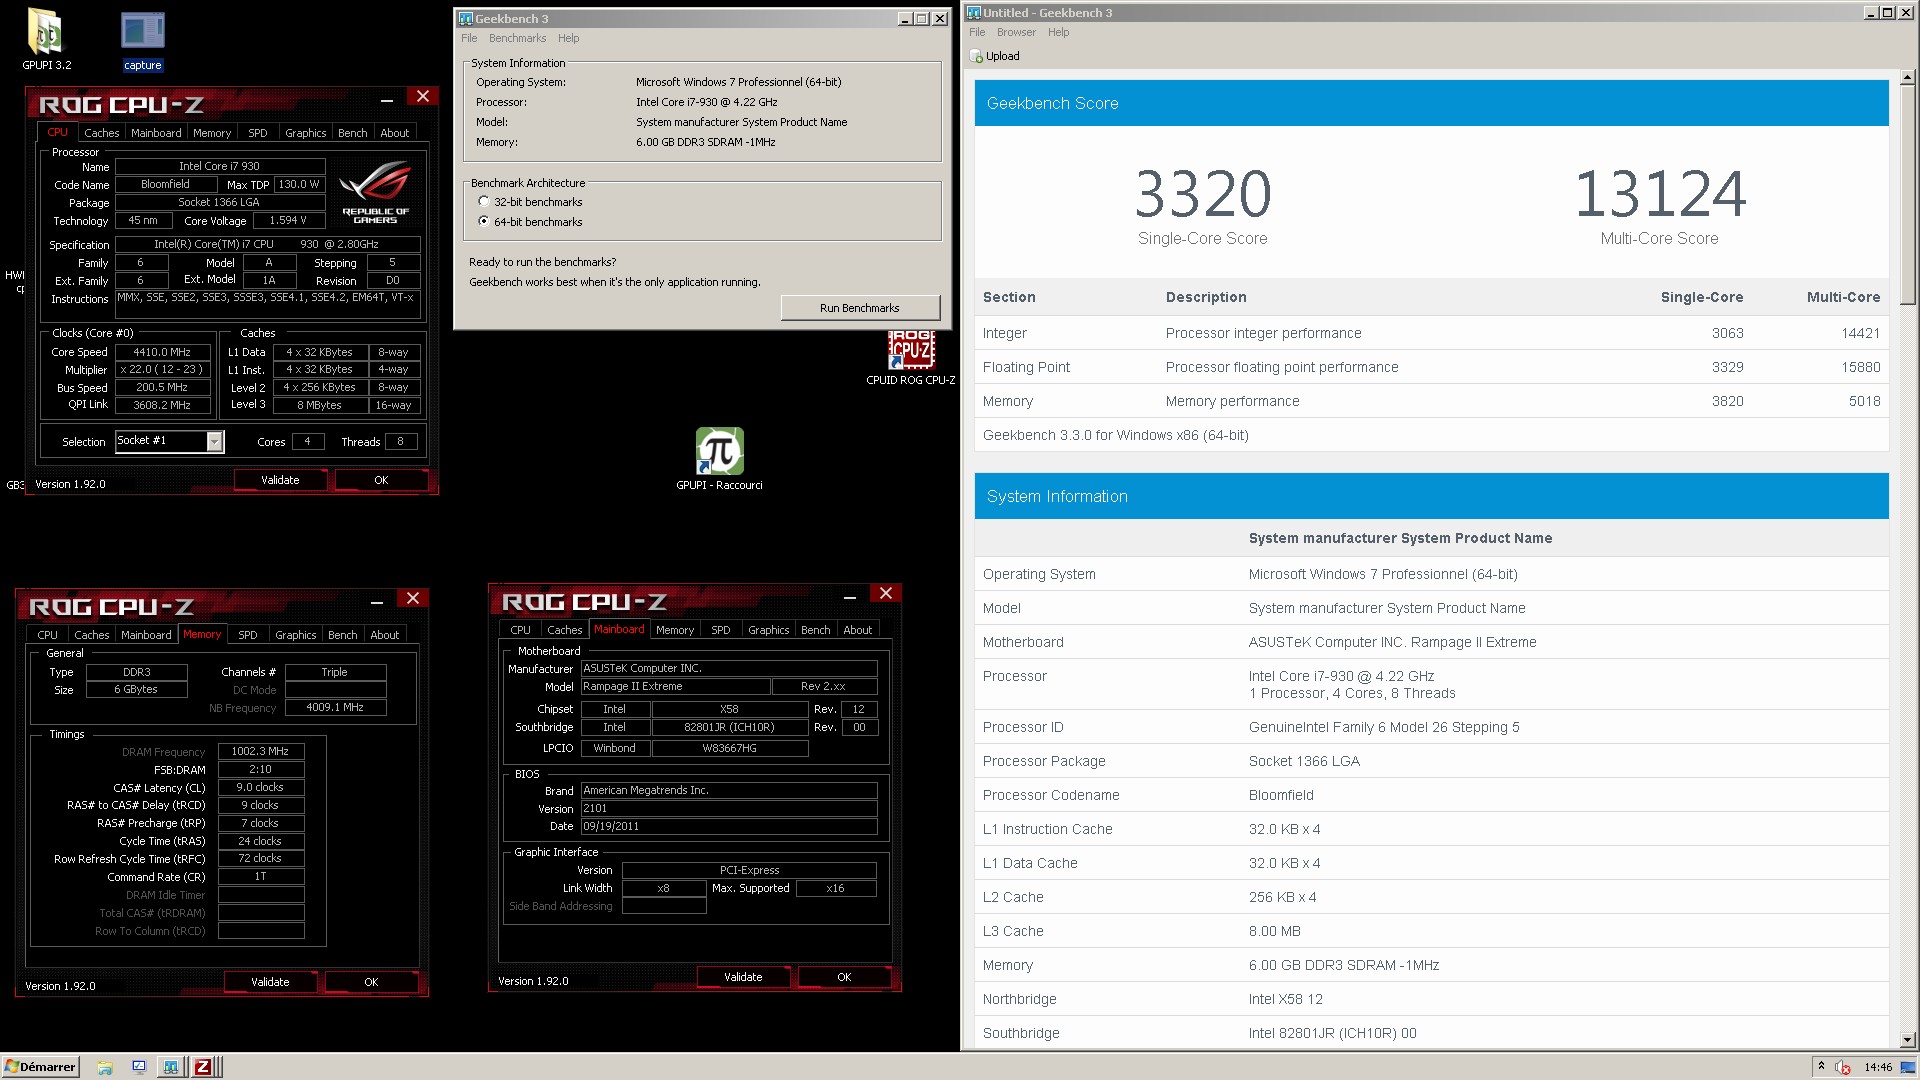Viewport: 1920px width, 1080px height.
Task: Open File menu in Geekbench 3 launcher window
Action: 469,38
